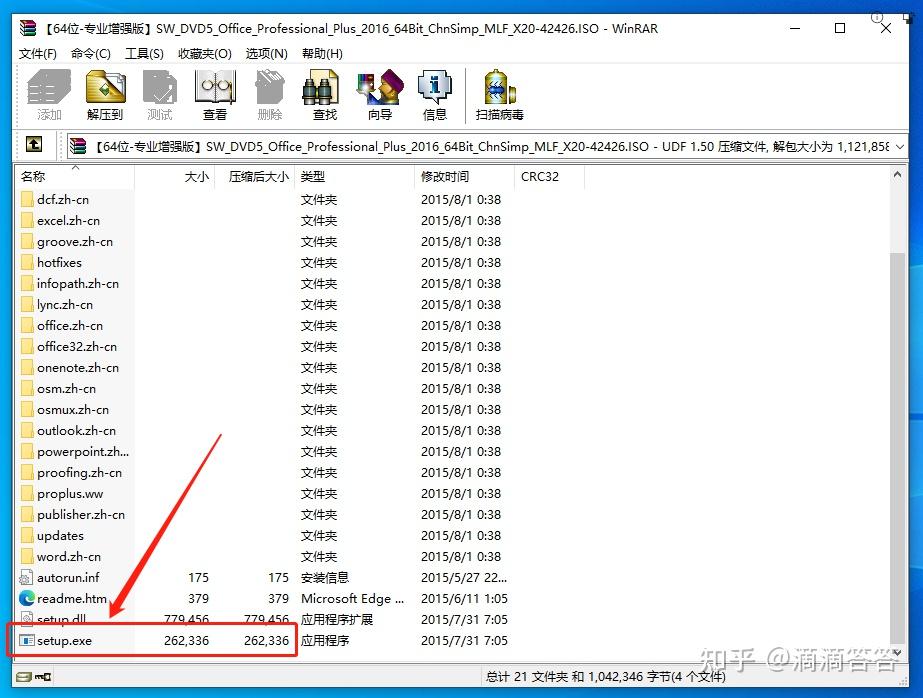This screenshot has height=698, width=923.
Task: Open the 查看 (View) toolbar icon
Action: coord(215,95)
